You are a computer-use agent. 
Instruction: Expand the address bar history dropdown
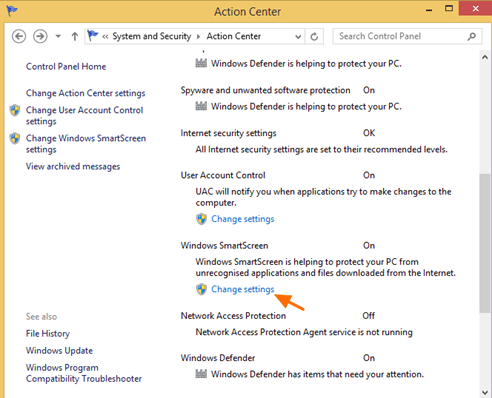click(x=298, y=37)
